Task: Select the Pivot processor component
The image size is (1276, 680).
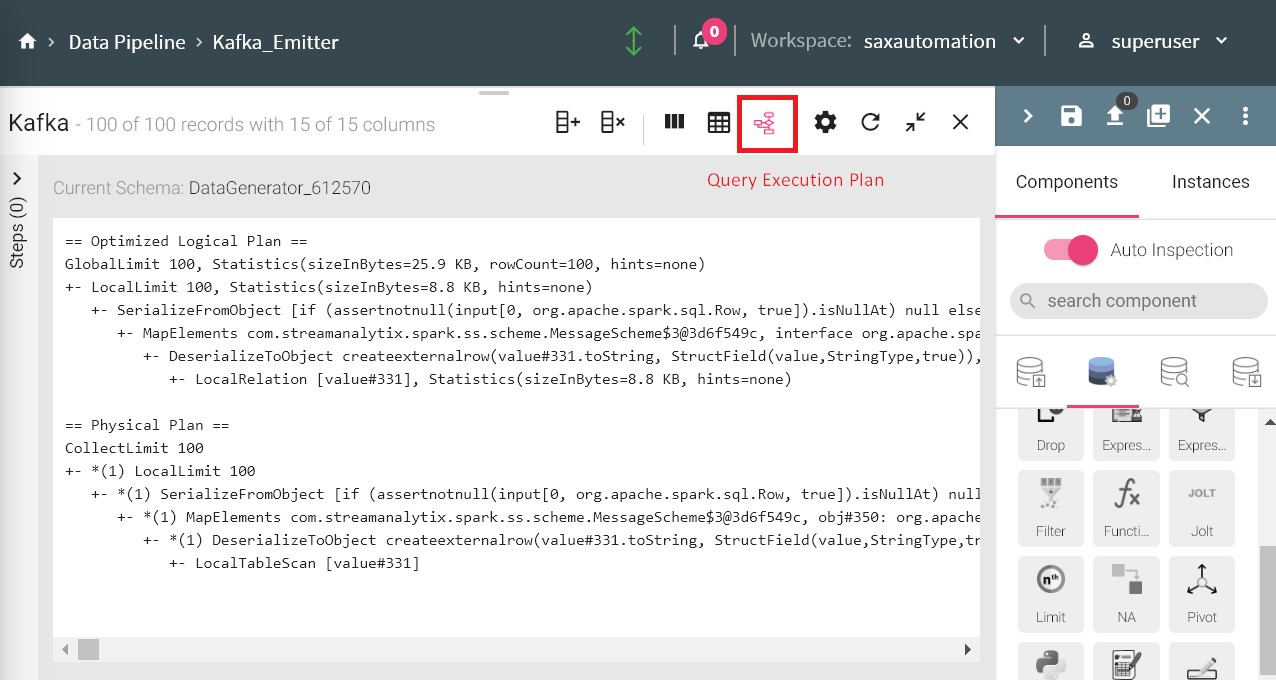Action: click(x=1202, y=594)
